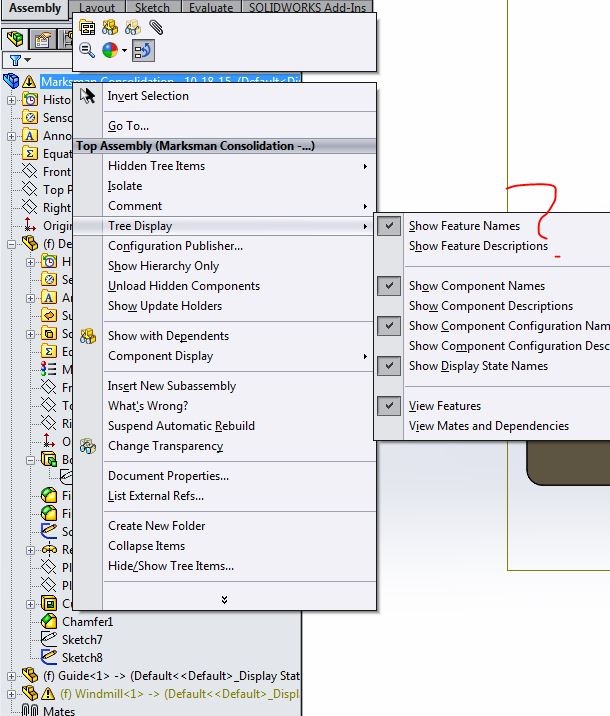Click the Change Transparency menu icon
This screenshot has height=716, width=610.
coord(88,446)
